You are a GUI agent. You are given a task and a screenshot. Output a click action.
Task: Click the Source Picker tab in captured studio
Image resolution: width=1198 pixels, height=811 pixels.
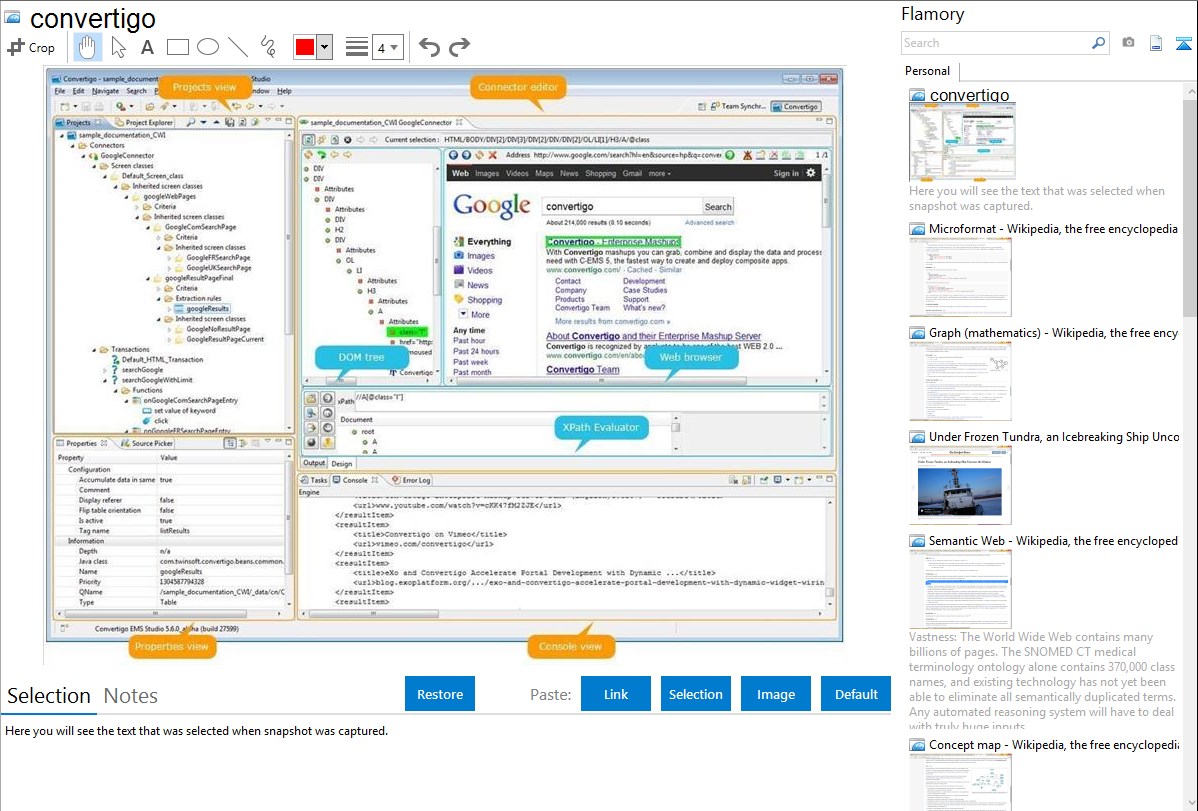(x=147, y=443)
